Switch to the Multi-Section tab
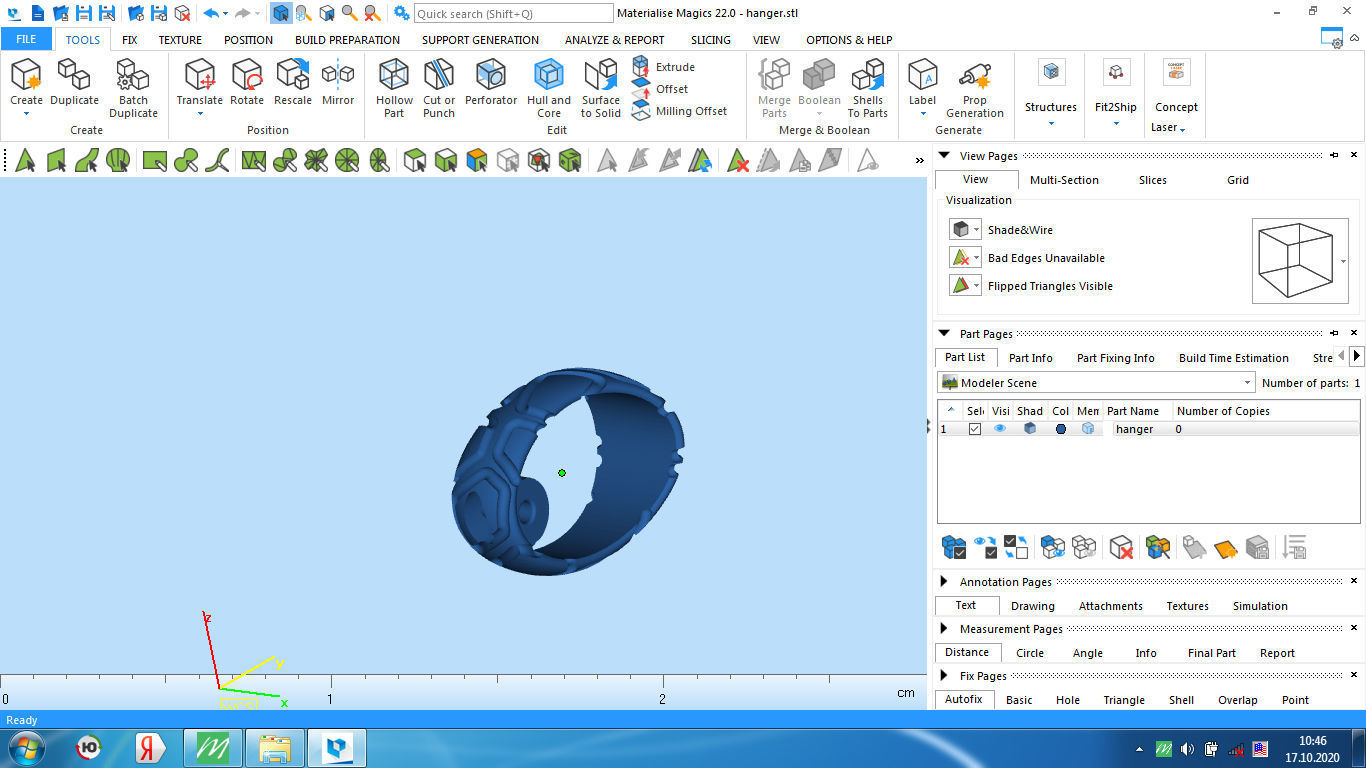 point(1064,180)
